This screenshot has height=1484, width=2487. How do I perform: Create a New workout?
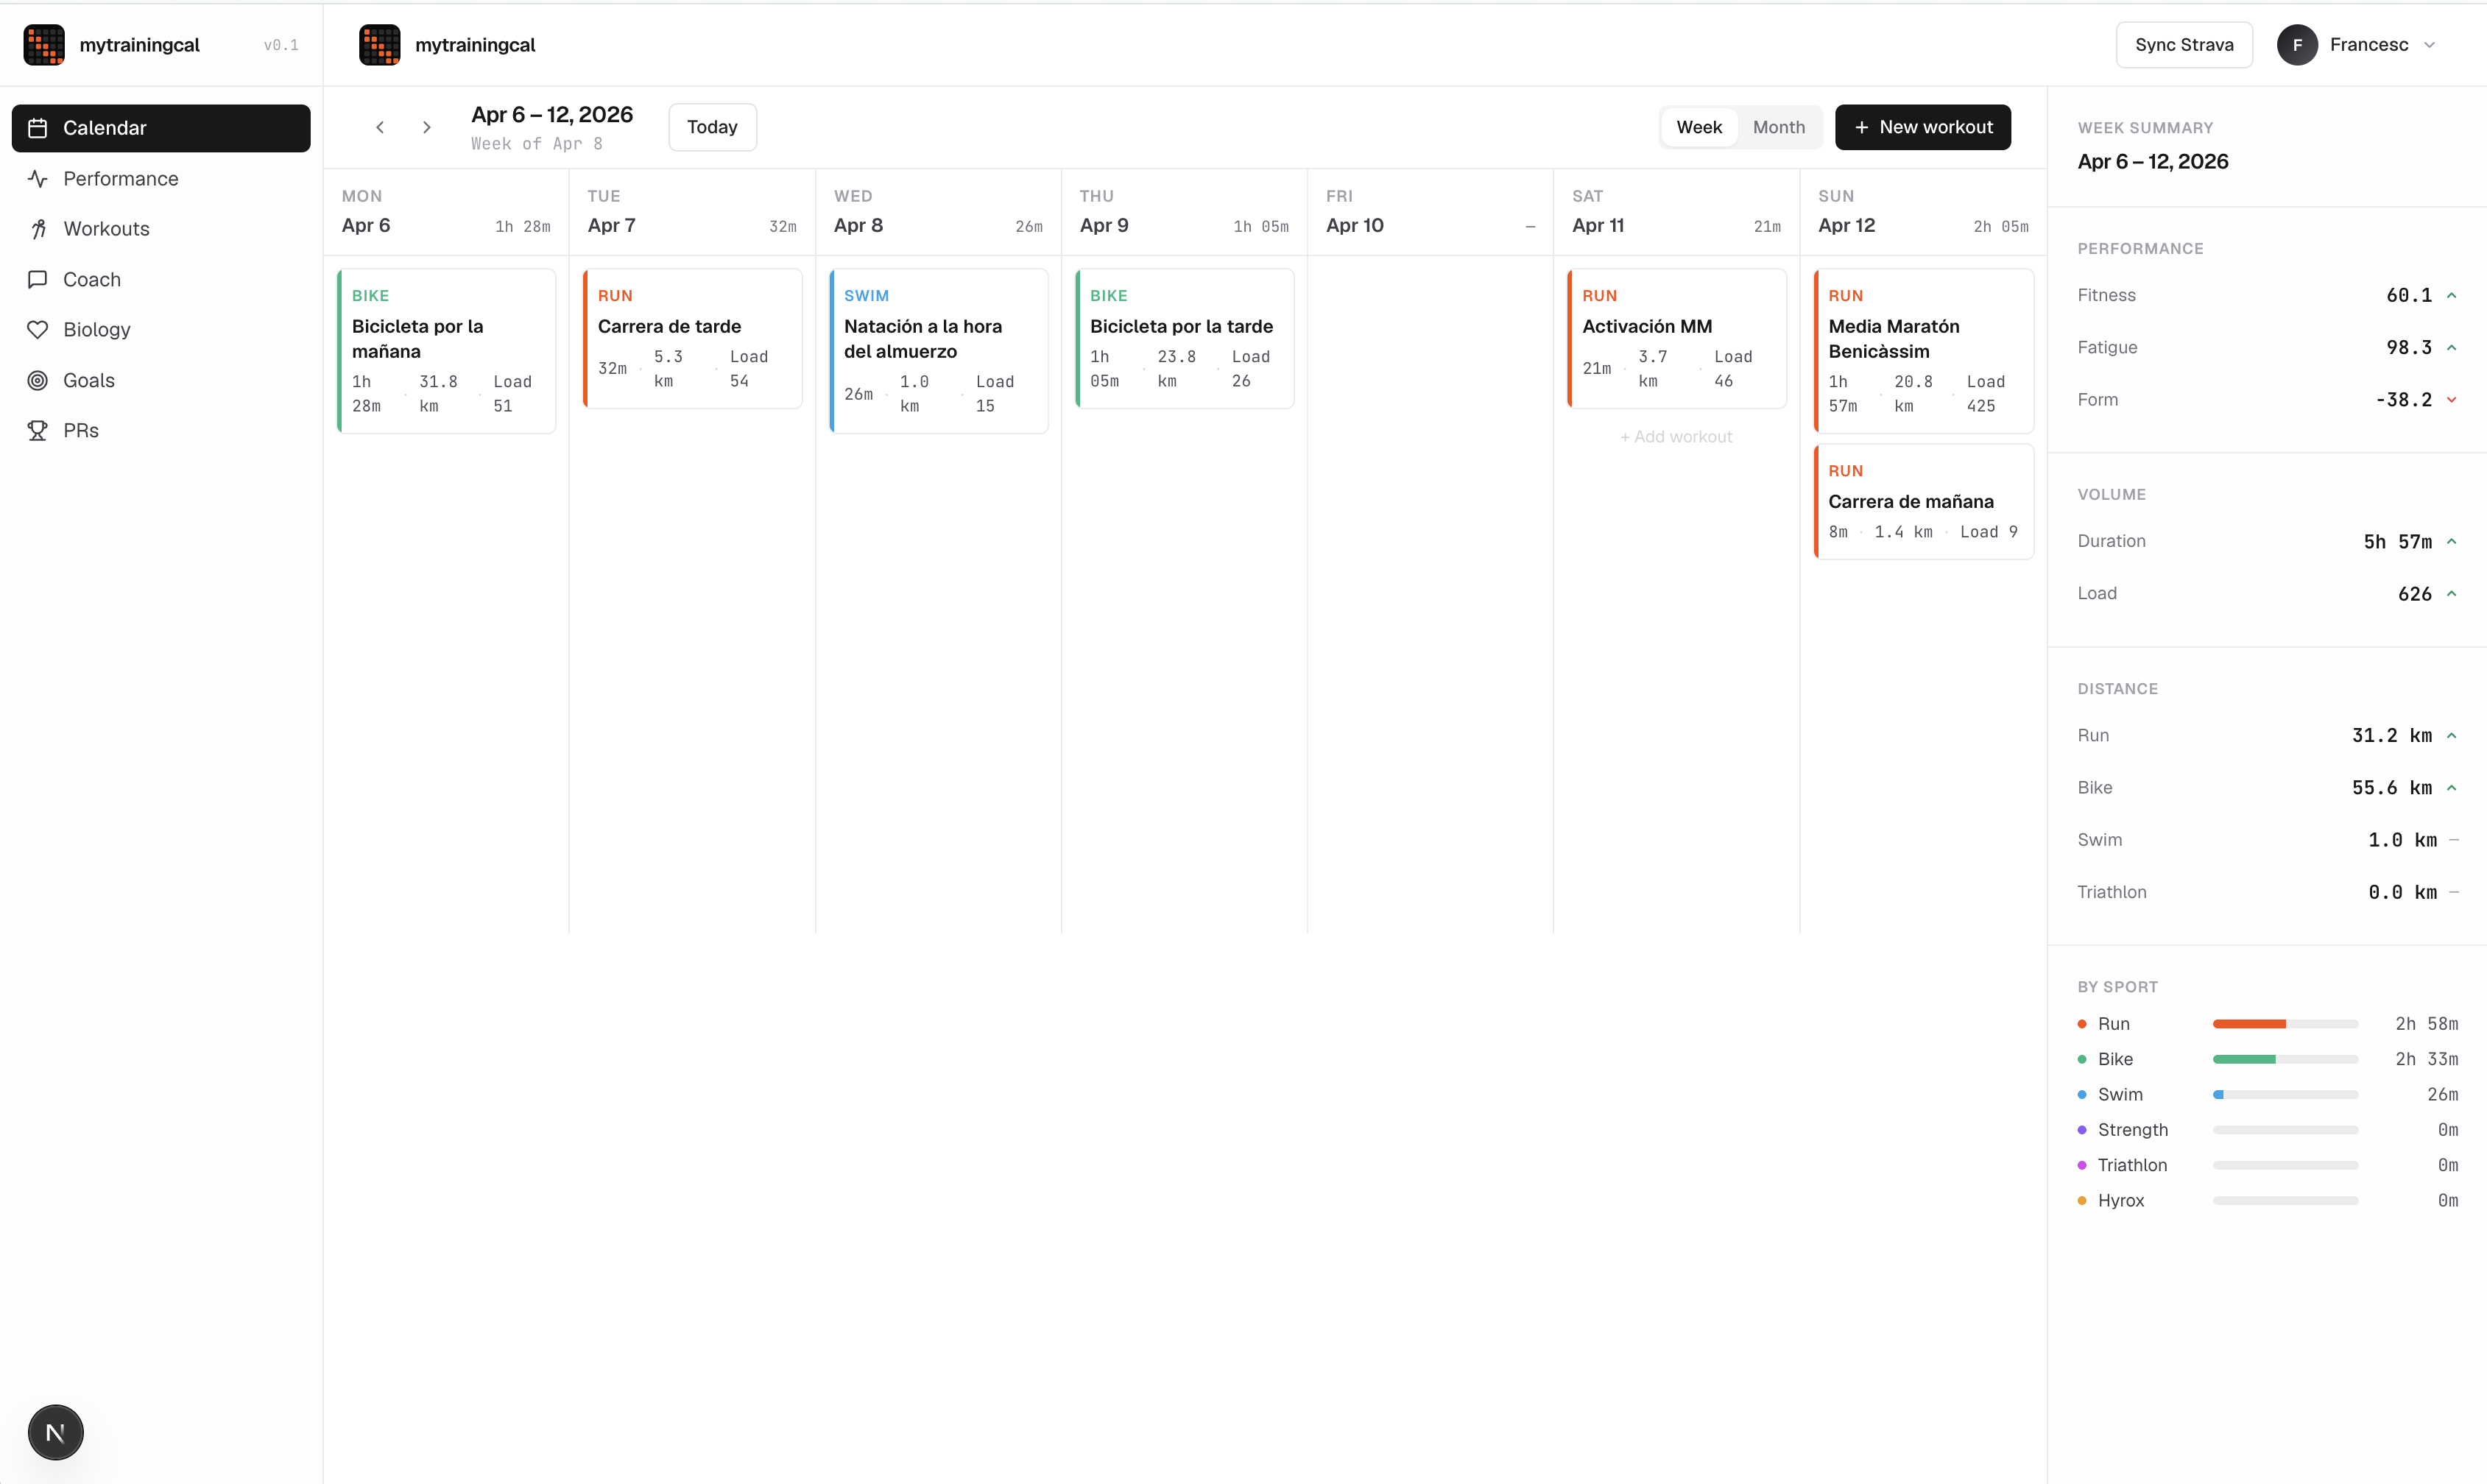pyautogui.click(x=1923, y=127)
